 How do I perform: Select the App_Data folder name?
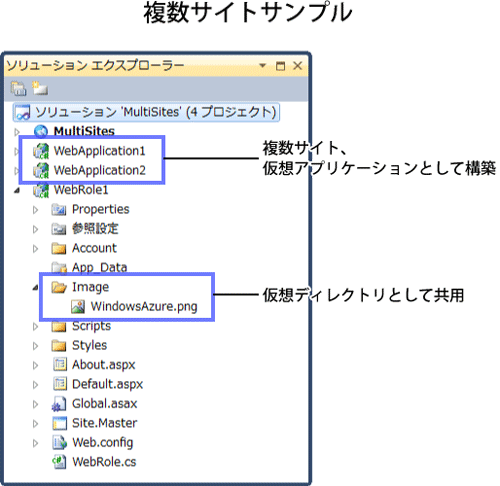pyautogui.click(x=100, y=267)
